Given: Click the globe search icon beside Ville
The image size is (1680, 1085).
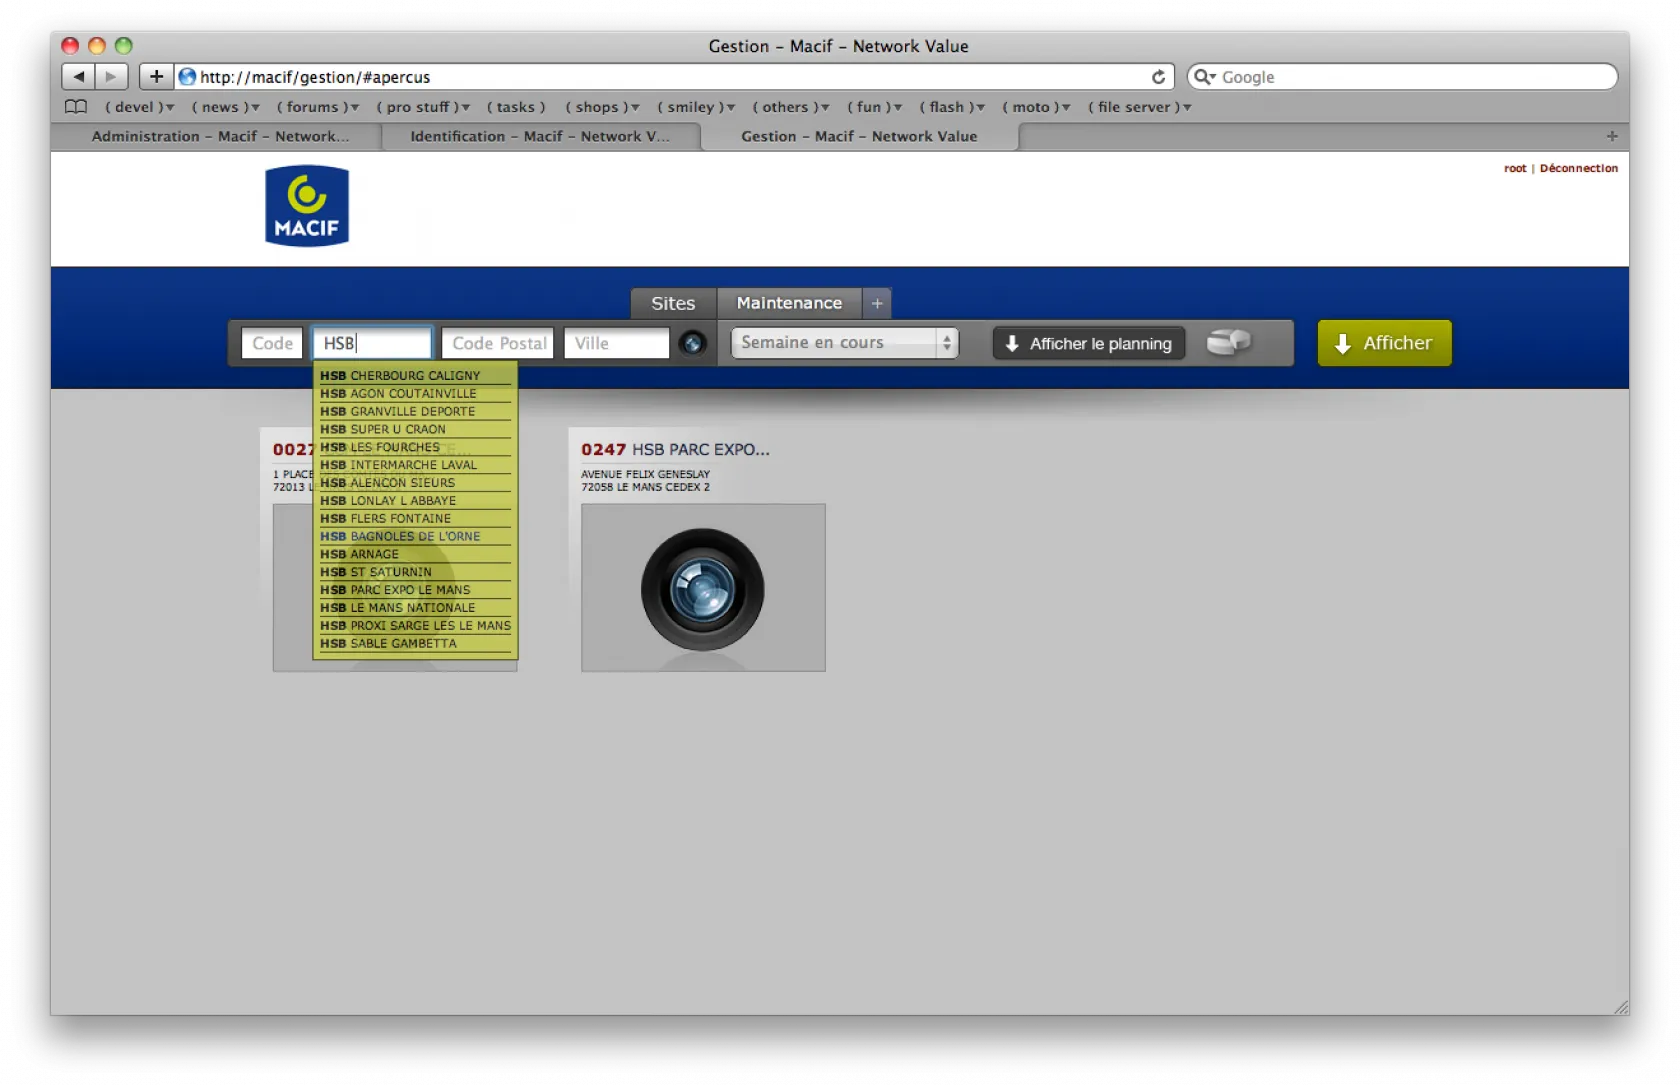Looking at the screenshot, I should pos(692,343).
